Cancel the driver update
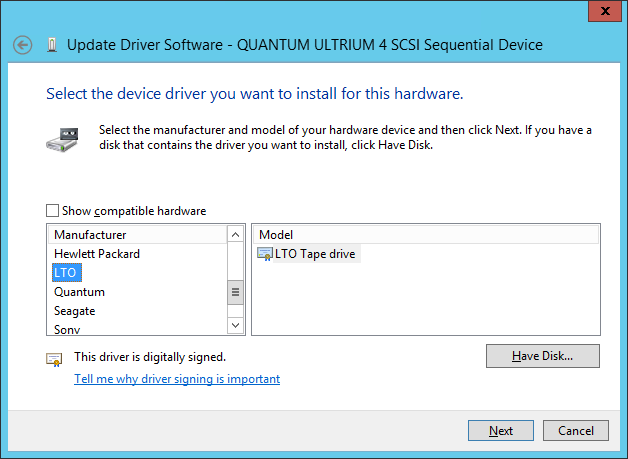 click(576, 431)
